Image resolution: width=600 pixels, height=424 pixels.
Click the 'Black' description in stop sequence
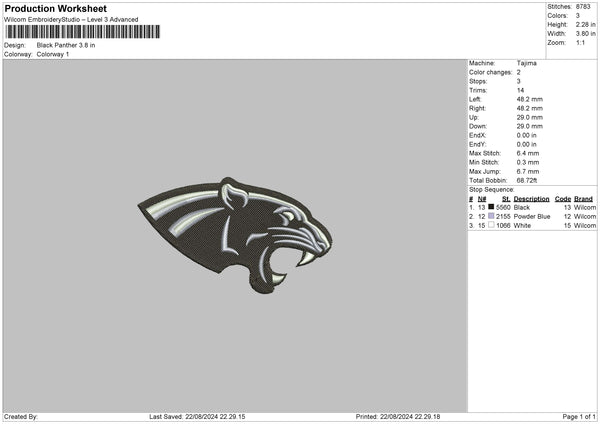(522, 207)
